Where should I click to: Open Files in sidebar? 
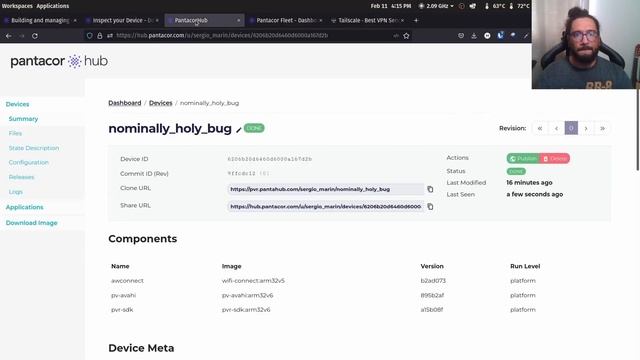(x=15, y=133)
